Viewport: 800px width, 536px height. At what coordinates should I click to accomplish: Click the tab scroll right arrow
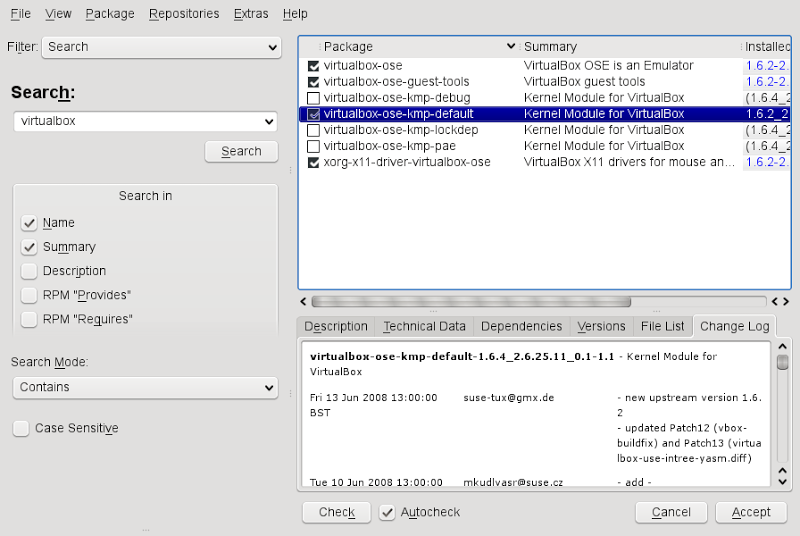click(786, 301)
